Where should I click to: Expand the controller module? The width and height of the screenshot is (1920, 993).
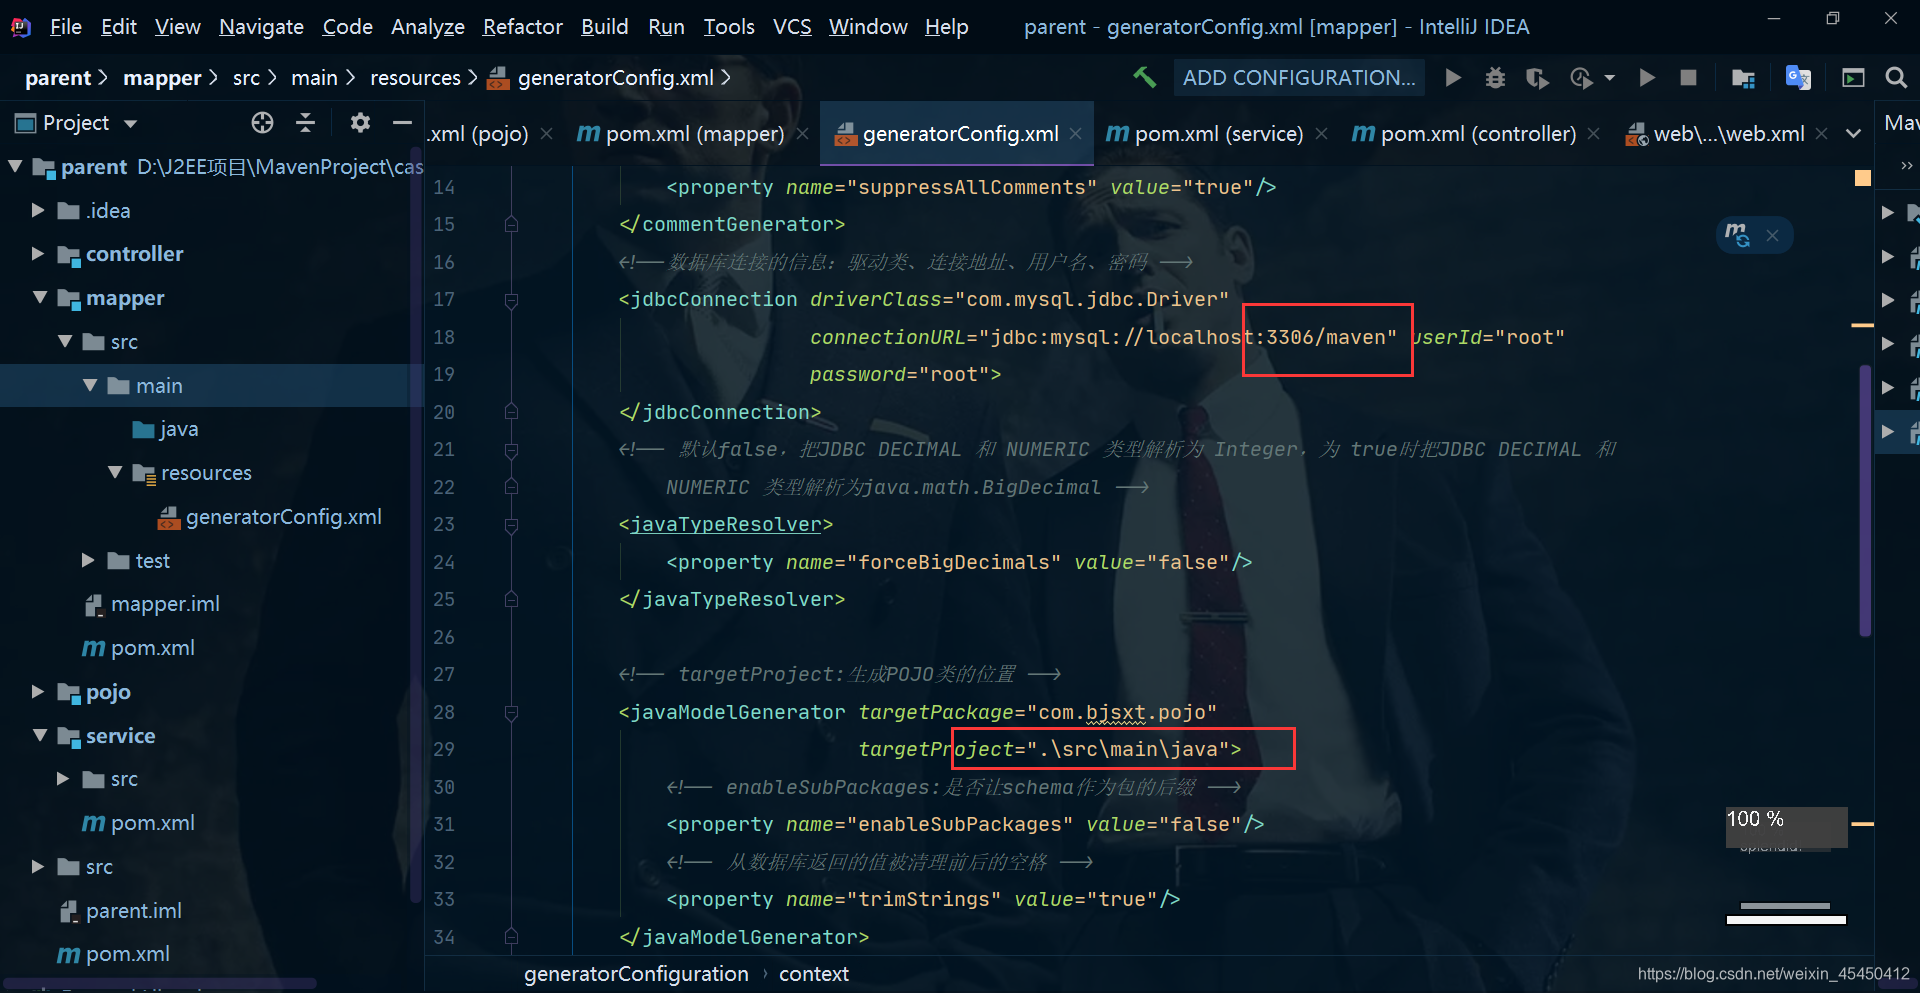38,254
